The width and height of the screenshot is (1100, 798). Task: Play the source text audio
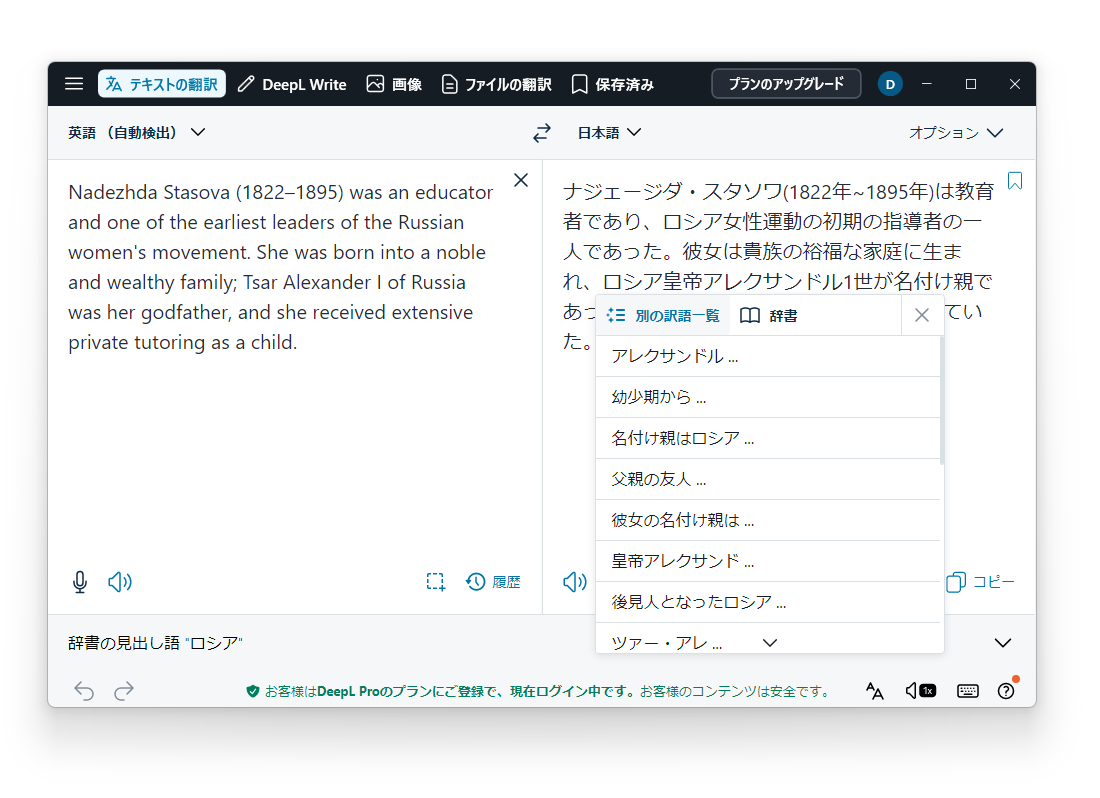pyautogui.click(x=120, y=581)
